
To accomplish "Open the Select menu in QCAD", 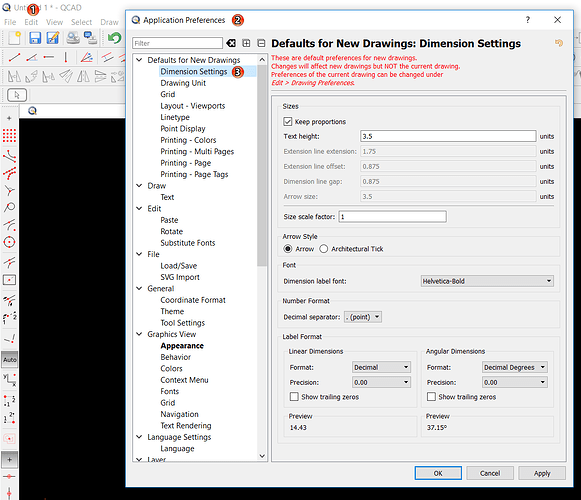I will (82, 22).
